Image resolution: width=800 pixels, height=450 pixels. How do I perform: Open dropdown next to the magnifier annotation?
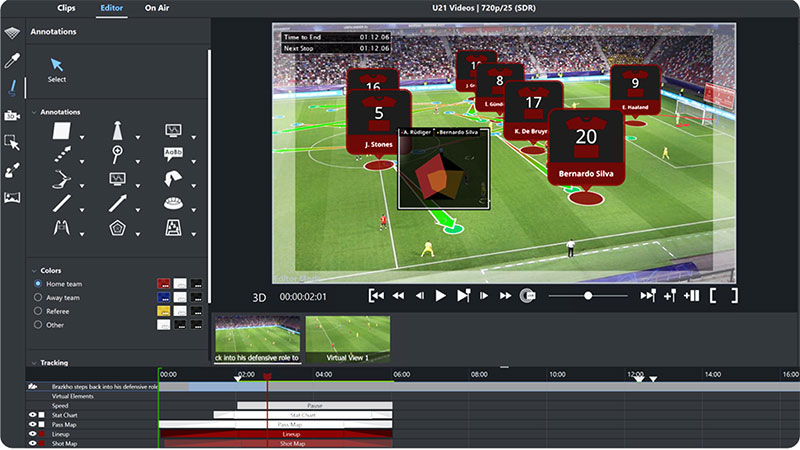137,162
